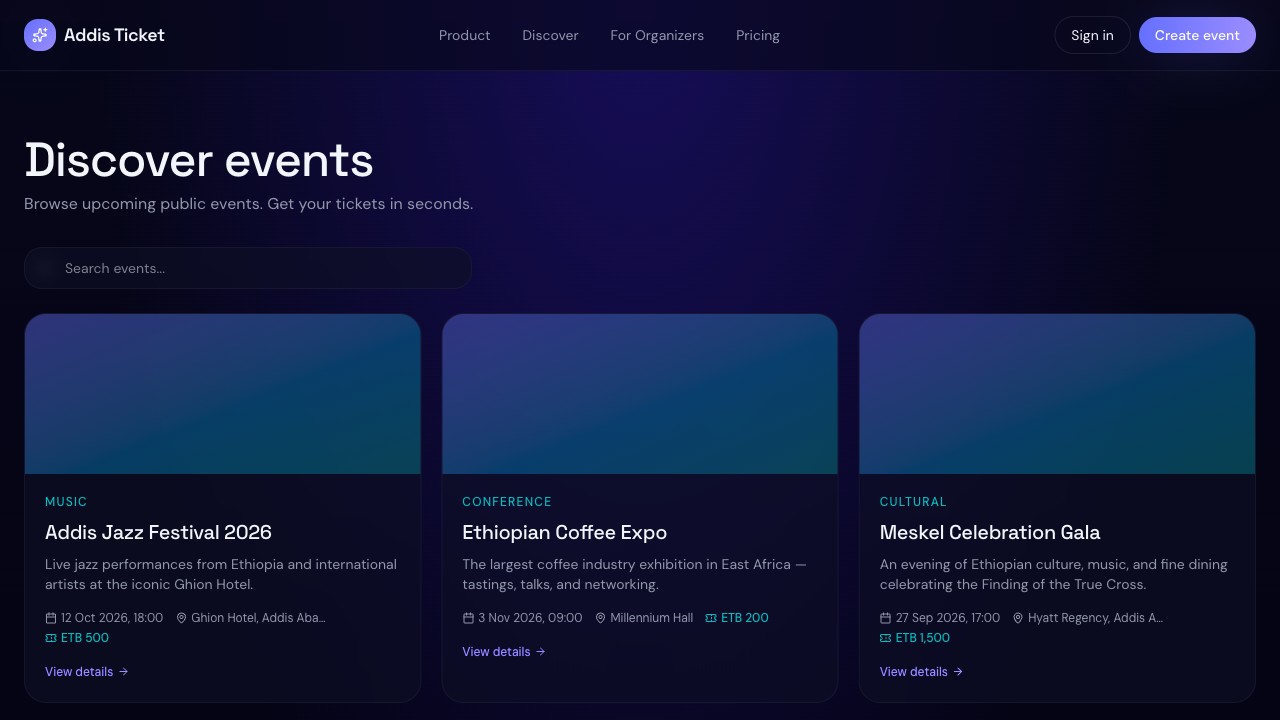Click ticket icon next to ETB 200
This screenshot has height=720, width=1280.
coord(711,618)
